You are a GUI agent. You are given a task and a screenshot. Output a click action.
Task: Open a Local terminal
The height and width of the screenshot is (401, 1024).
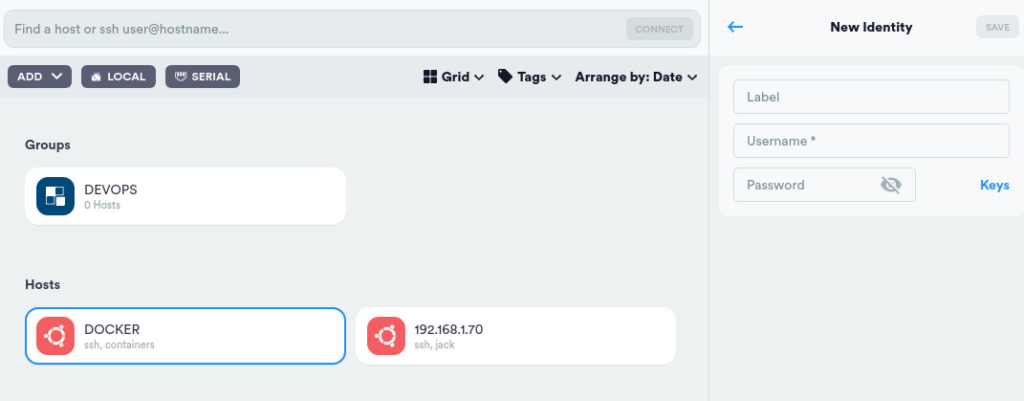click(118, 76)
